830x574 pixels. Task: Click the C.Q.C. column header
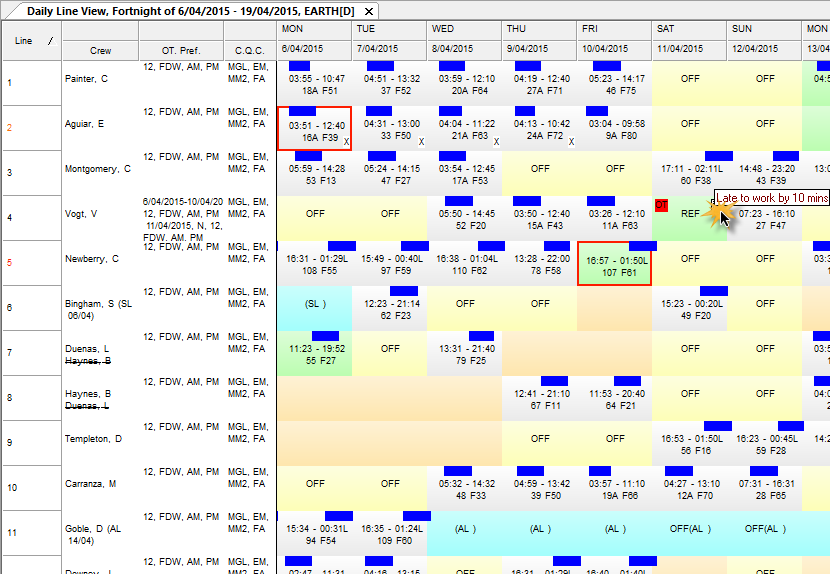249,50
